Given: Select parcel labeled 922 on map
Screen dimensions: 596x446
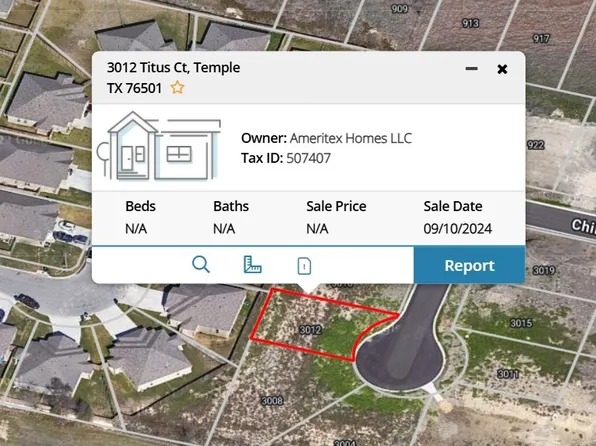Looking at the screenshot, I should (536, 145).
